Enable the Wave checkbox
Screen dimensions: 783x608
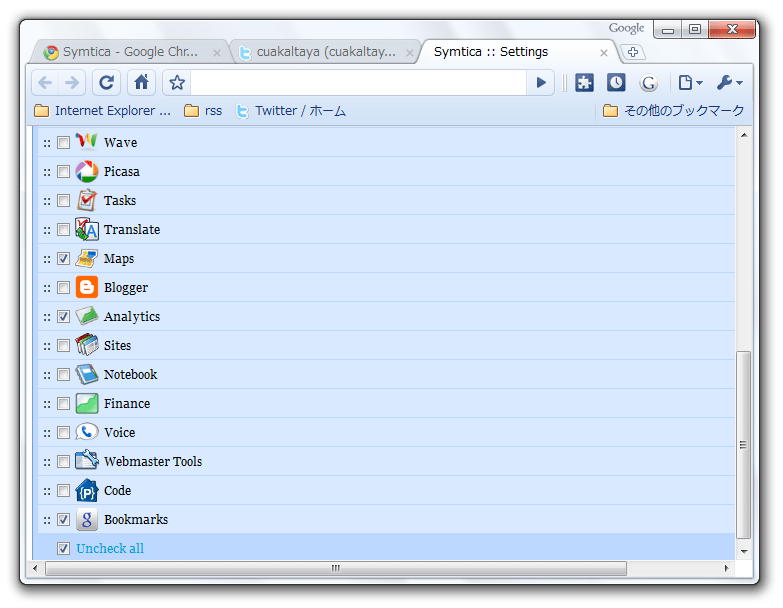[63, 143]
